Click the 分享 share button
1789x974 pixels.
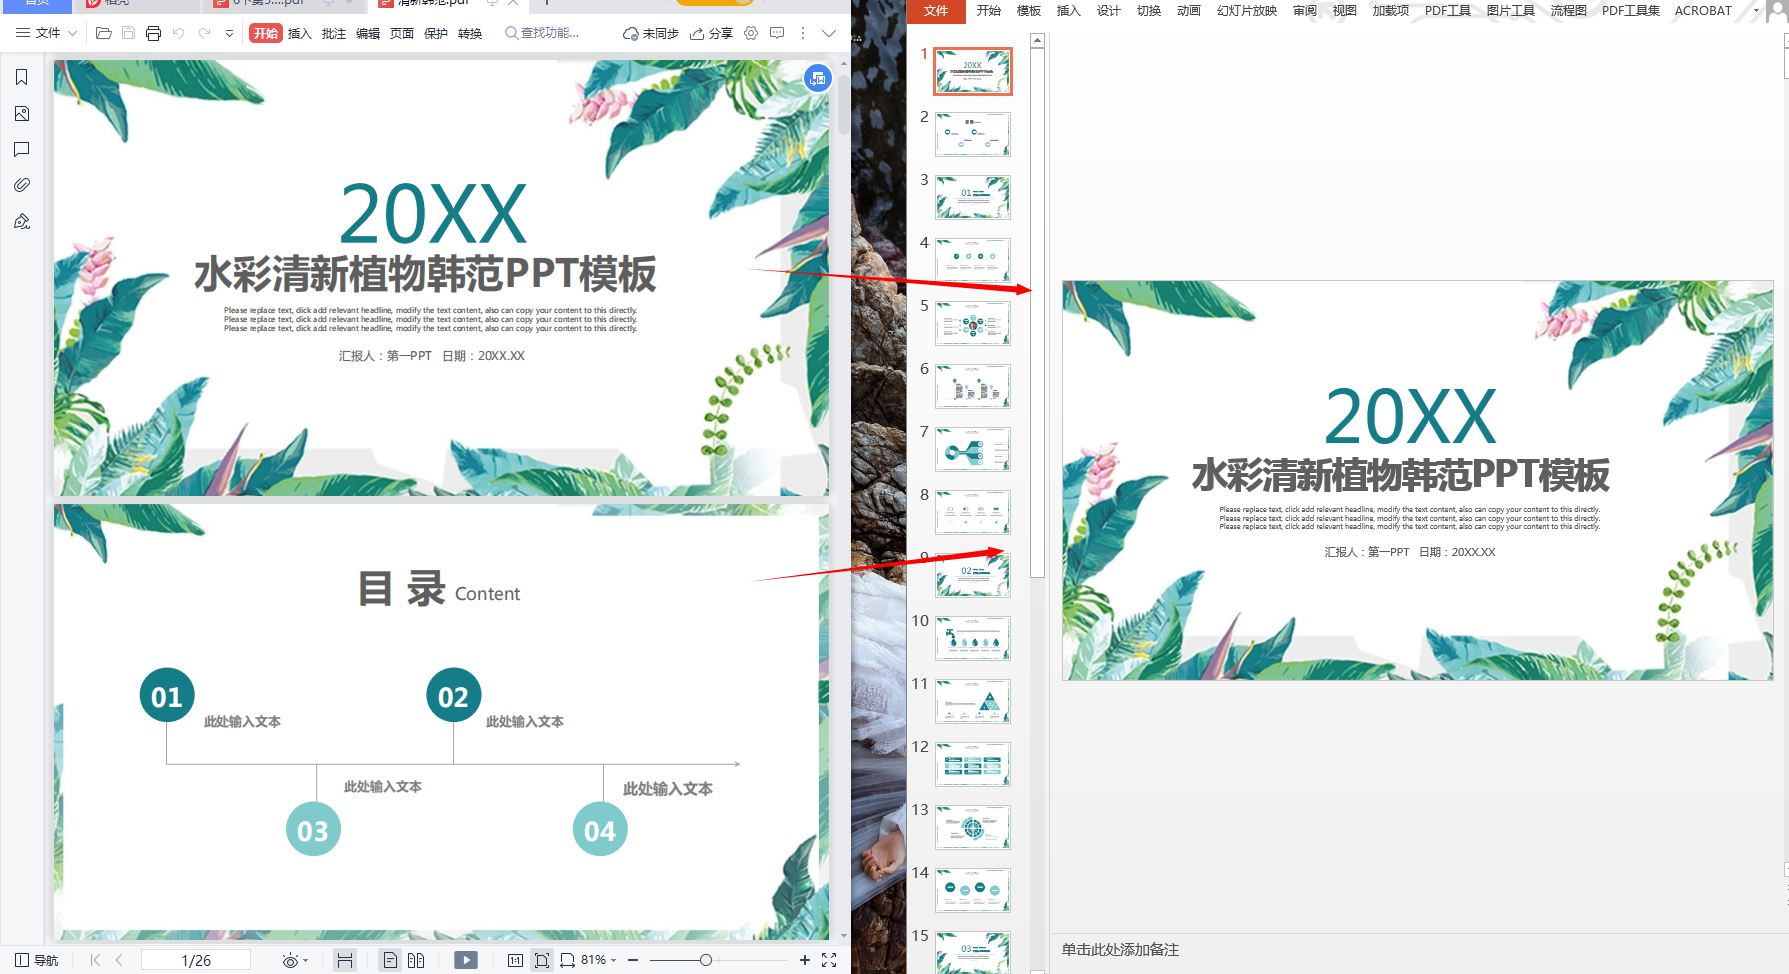tap(712, 32)
